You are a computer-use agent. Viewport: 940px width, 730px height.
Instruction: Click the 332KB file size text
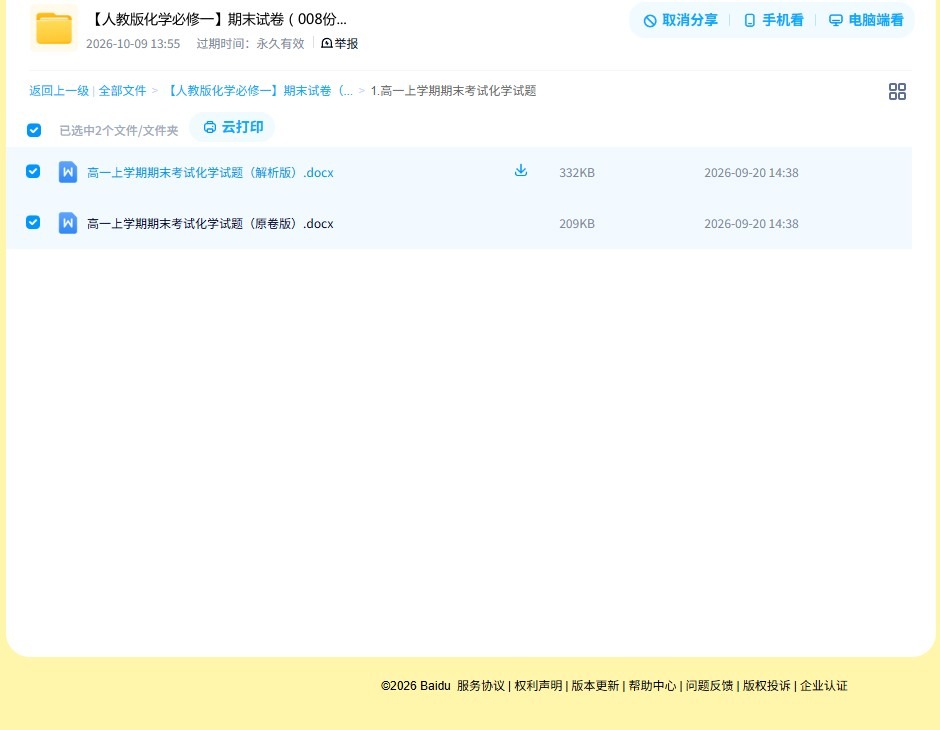(x=577, y=173)
